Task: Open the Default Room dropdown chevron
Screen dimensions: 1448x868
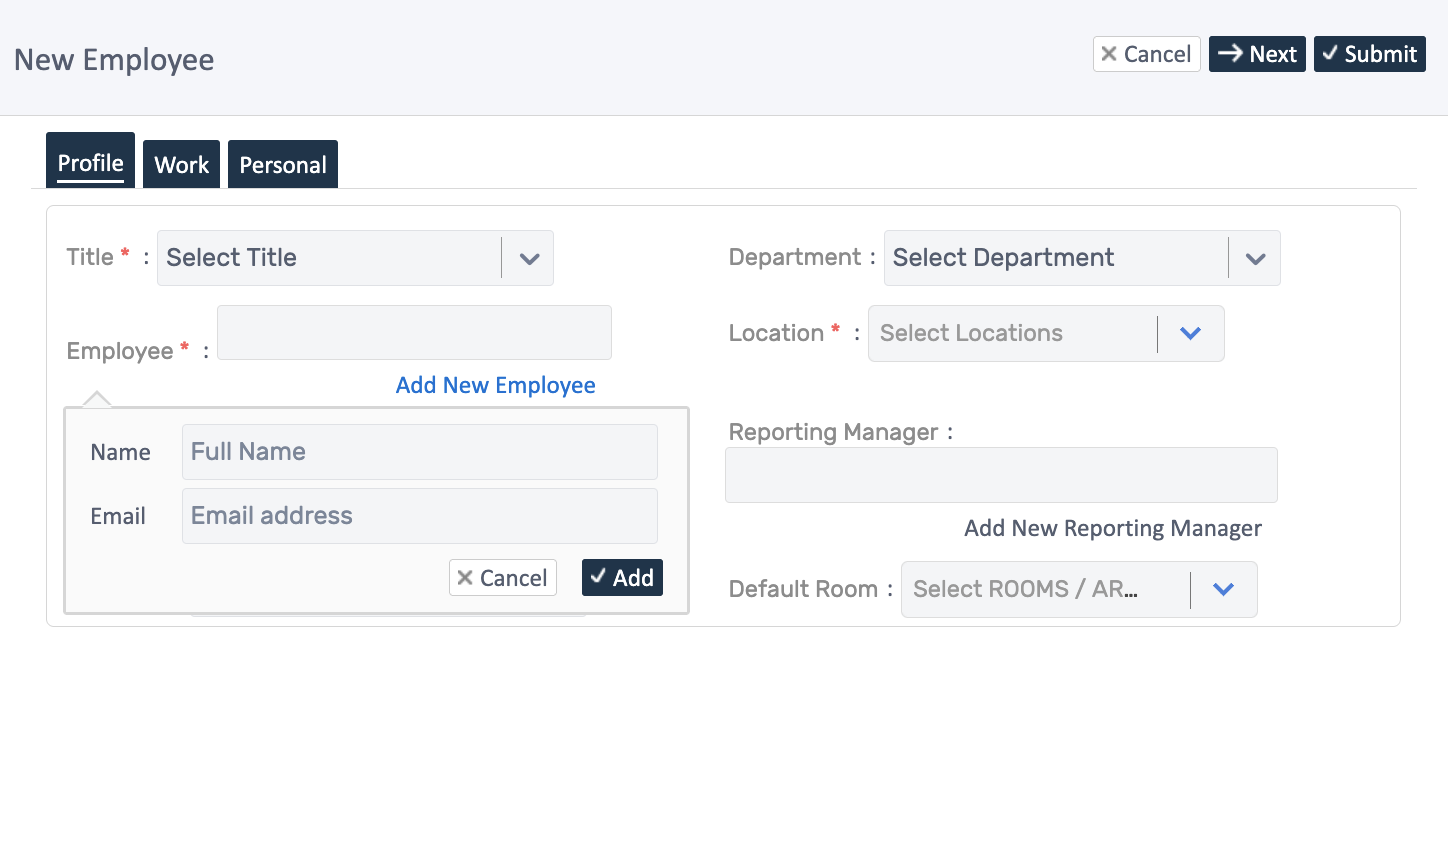Action: 1223,590
